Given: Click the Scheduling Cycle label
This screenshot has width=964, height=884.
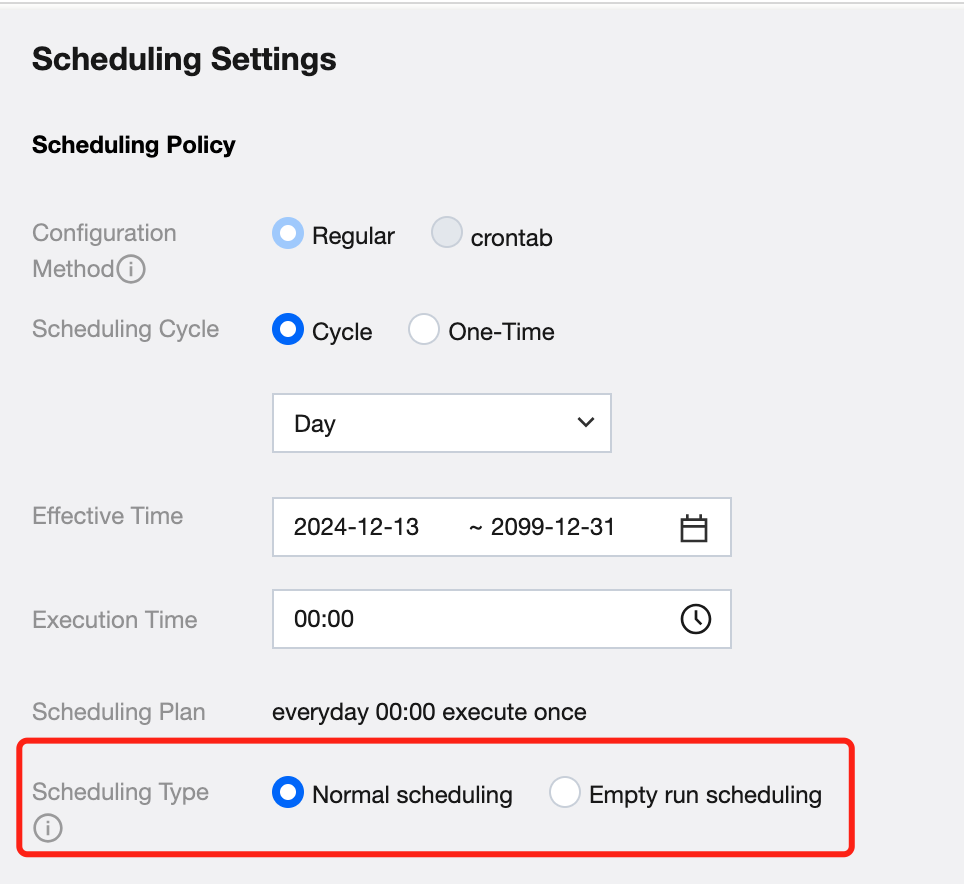Looking at the screenshot, I should 125,329.
